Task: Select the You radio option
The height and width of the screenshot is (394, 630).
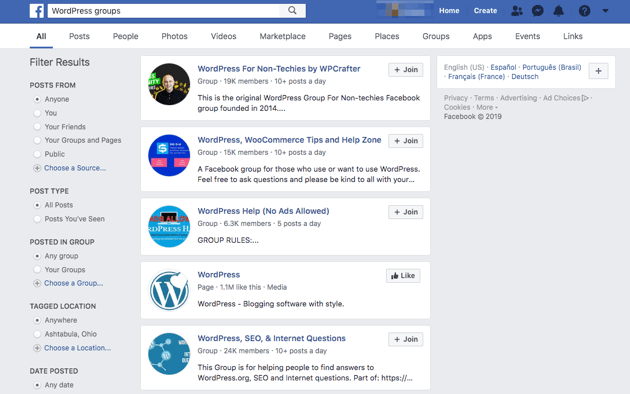Action: [37, 113]
